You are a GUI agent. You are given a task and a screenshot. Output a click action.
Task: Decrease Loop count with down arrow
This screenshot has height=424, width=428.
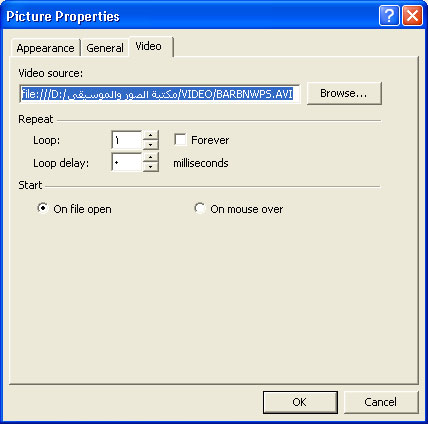coord(151,145)
